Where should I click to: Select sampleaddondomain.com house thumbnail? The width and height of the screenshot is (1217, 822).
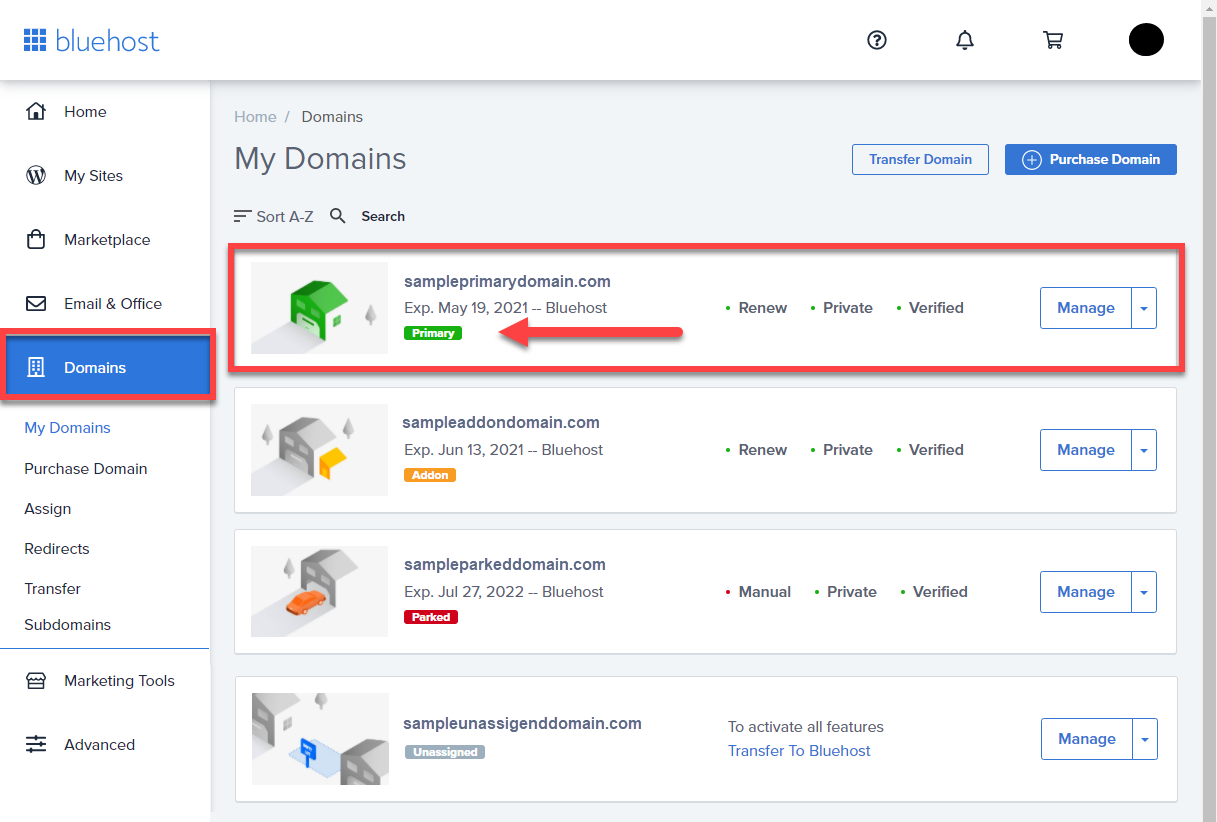coord(319,450)
